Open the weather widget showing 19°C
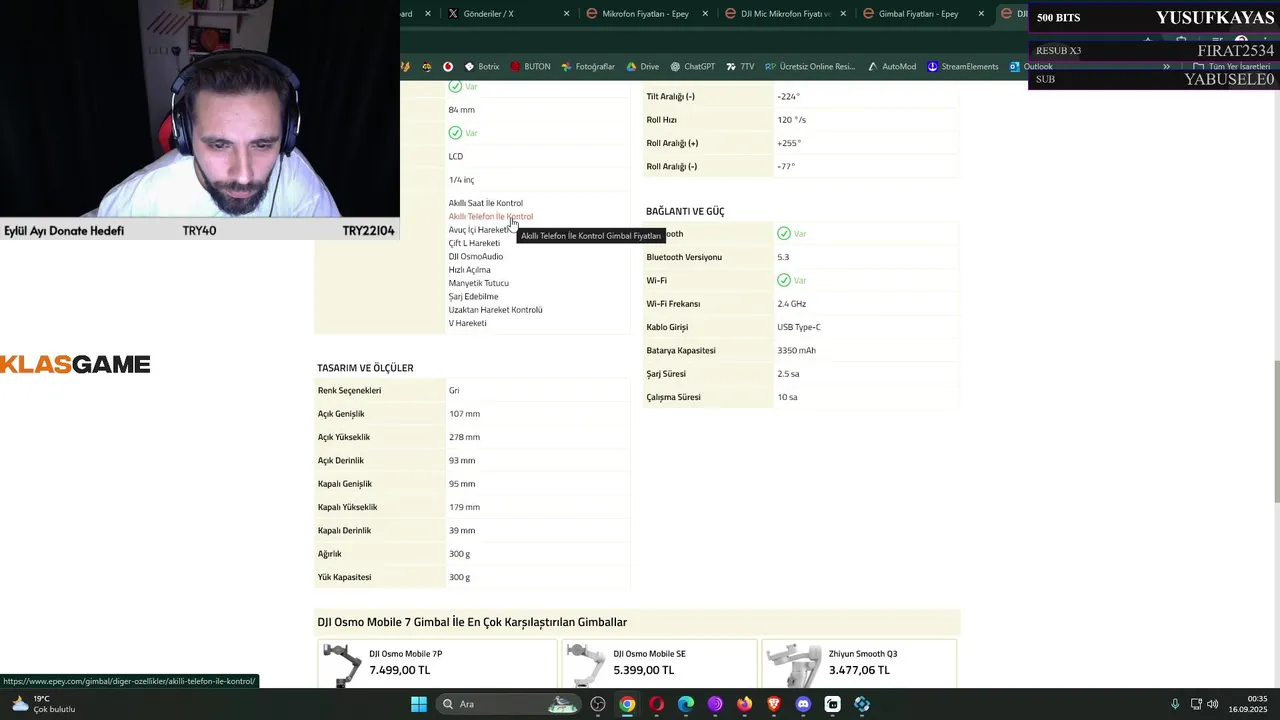Viewport: 1280px width, 720px height. point(43,704)
